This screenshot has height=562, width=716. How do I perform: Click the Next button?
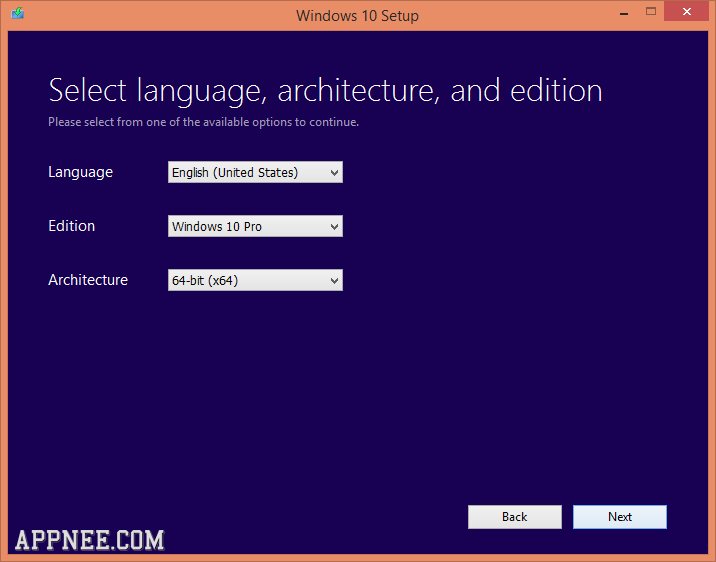click(620, 517)
